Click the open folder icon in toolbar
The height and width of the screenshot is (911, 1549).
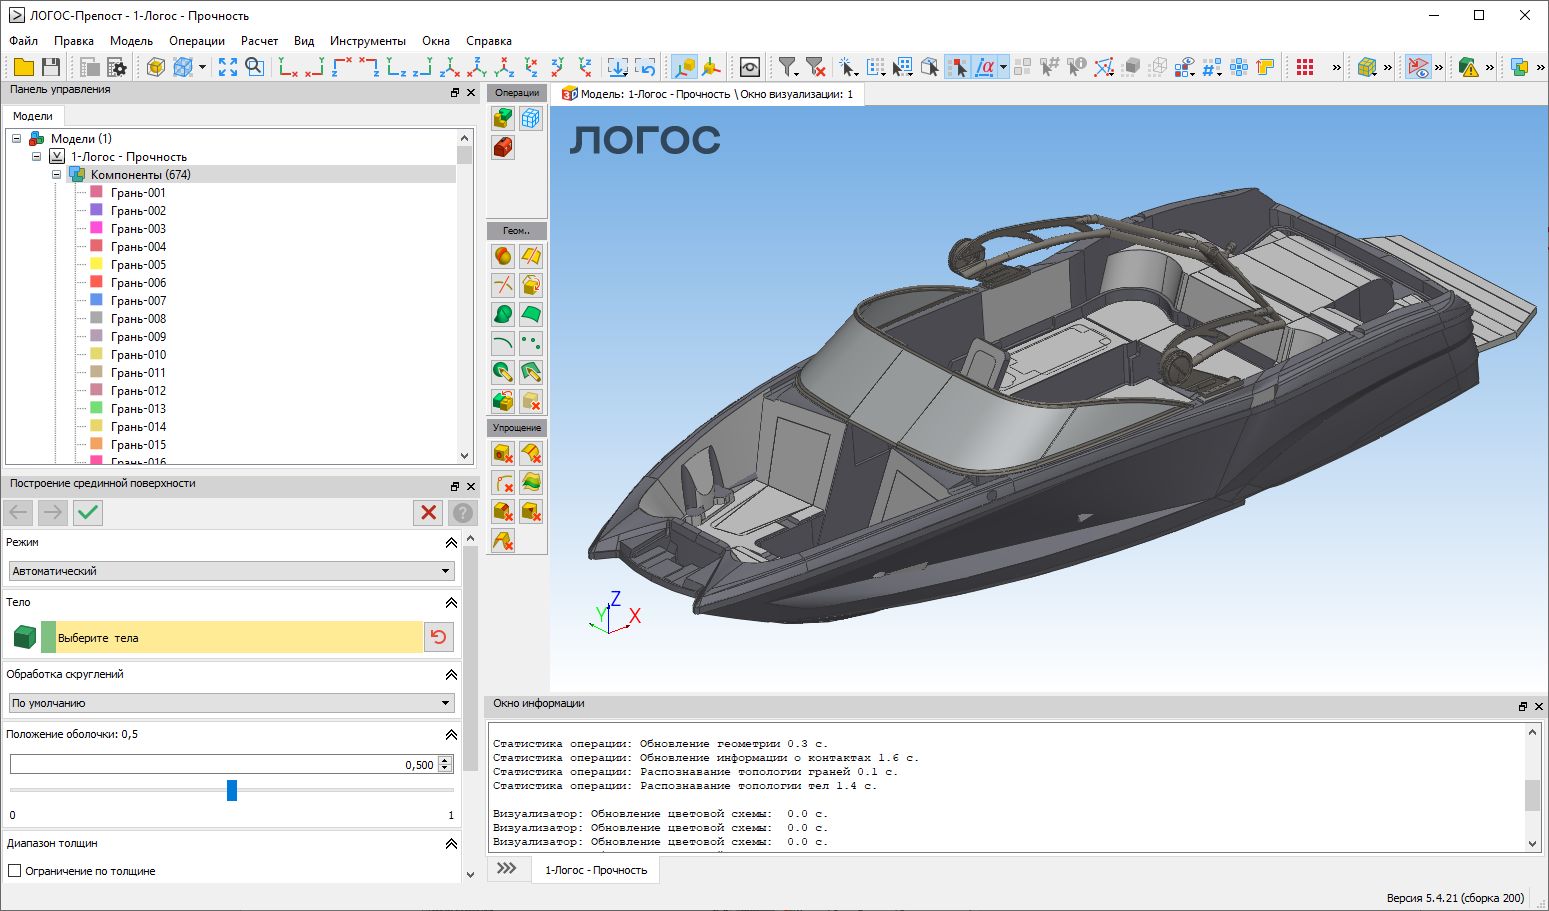[x=23, y=67]
